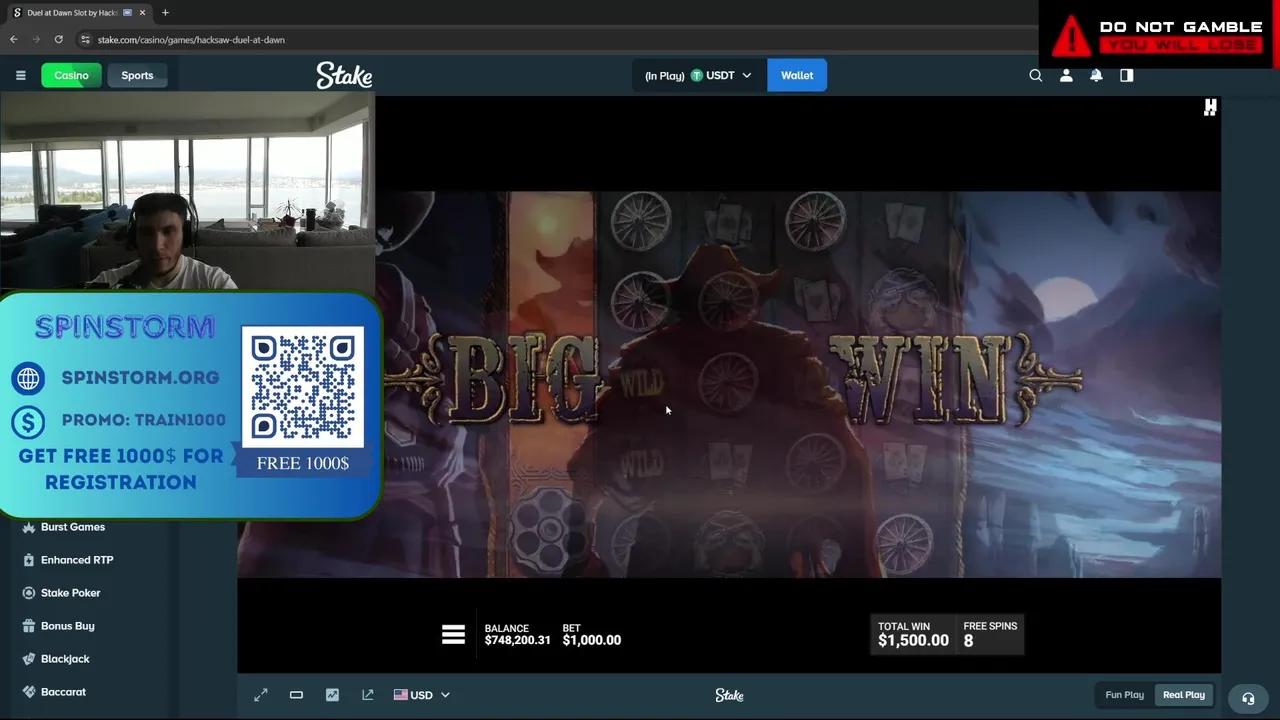Open the notifications bell
The height and width of the screenshot is (720, 1280).
[x=1096, y=75]
